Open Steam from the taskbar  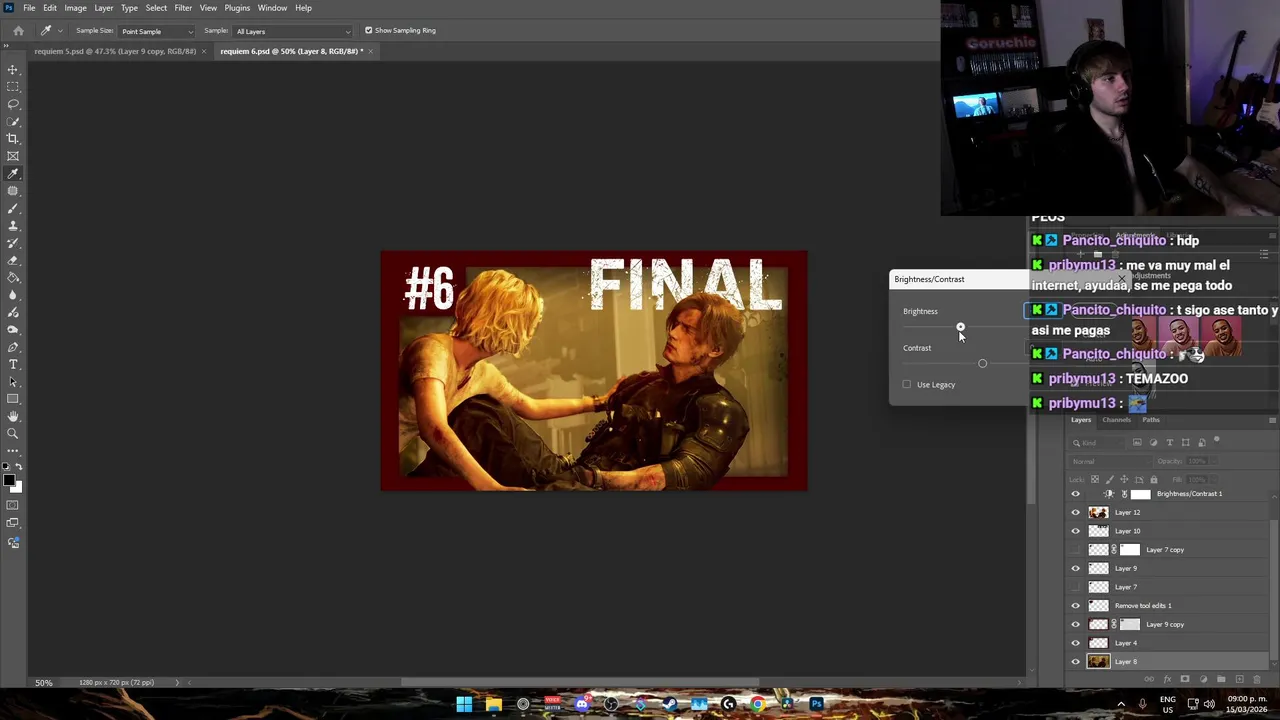point(670,704)
